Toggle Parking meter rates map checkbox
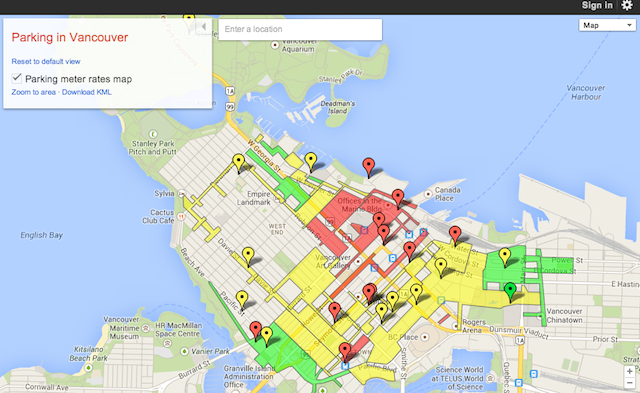Viewport: 640px width, 393px height. click(16, 78)
